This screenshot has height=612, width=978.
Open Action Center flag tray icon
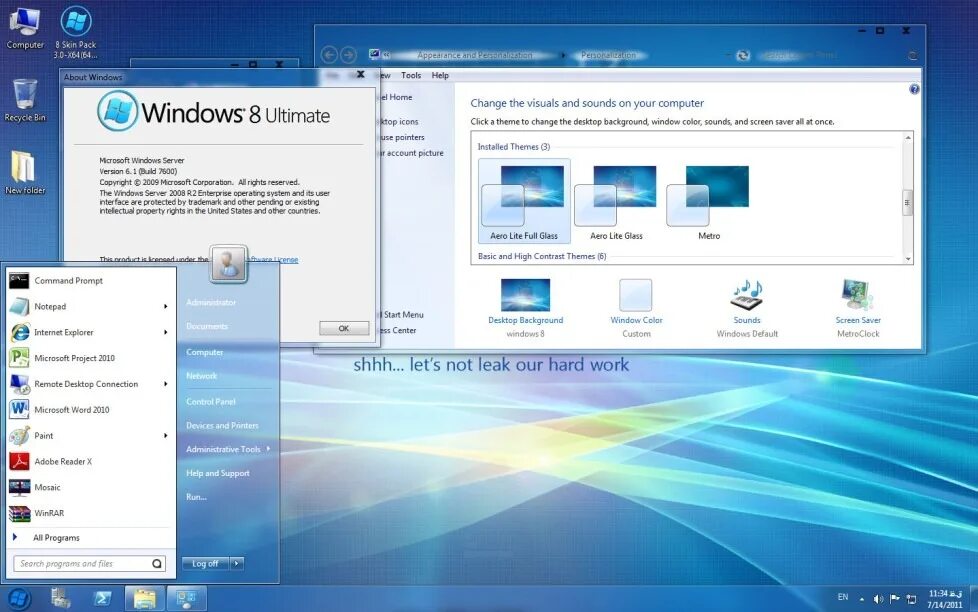[894, 599]
